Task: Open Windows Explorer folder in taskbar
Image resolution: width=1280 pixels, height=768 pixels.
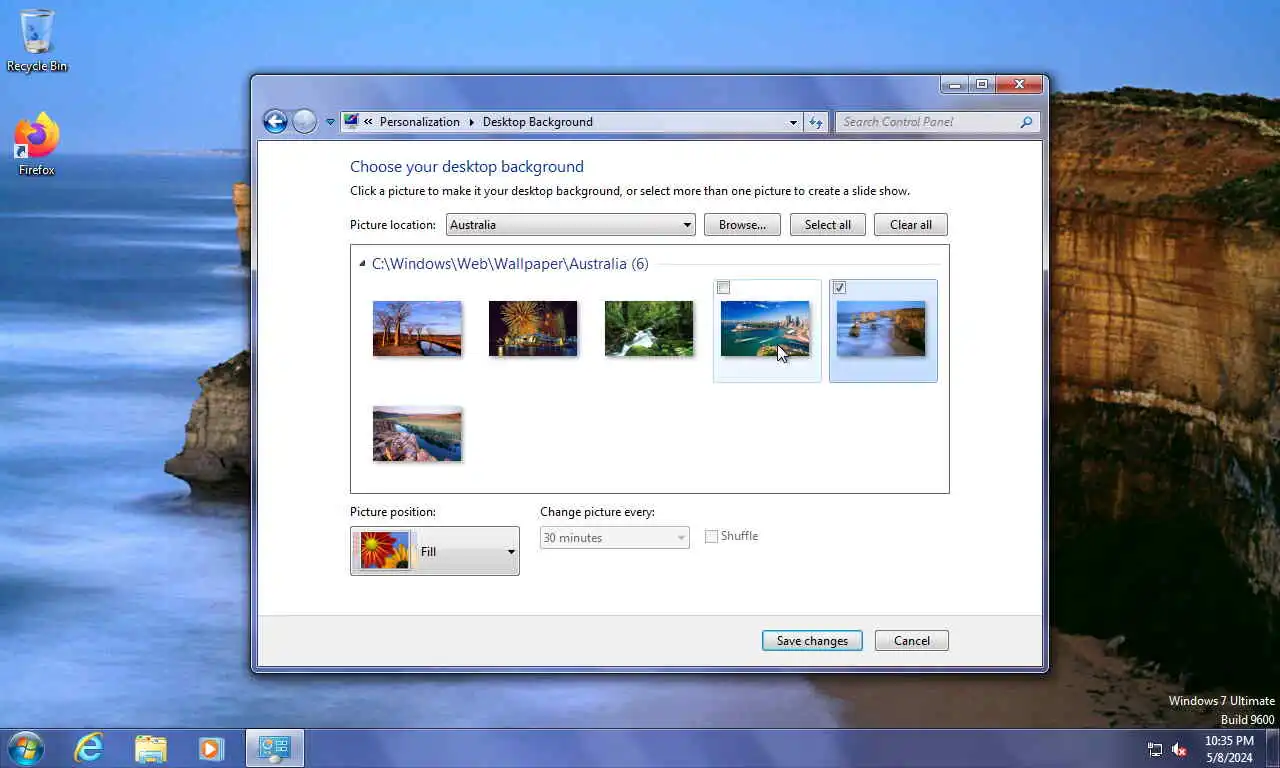Action: [x=151, y=748]
